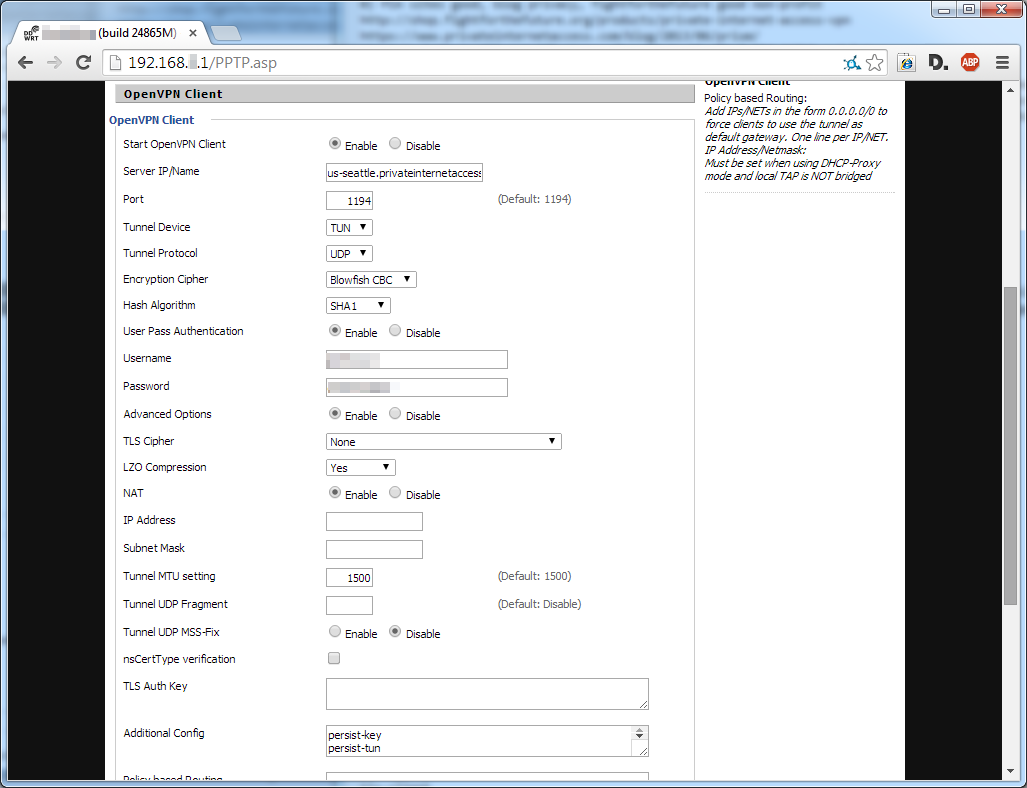Click the D. extension icon

point(937,62)
